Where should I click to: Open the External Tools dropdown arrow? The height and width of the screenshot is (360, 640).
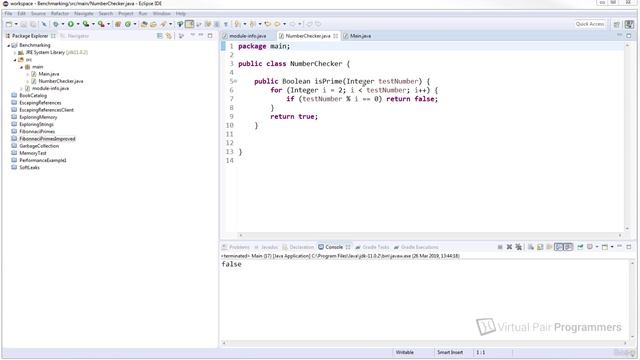click(109, 24)
